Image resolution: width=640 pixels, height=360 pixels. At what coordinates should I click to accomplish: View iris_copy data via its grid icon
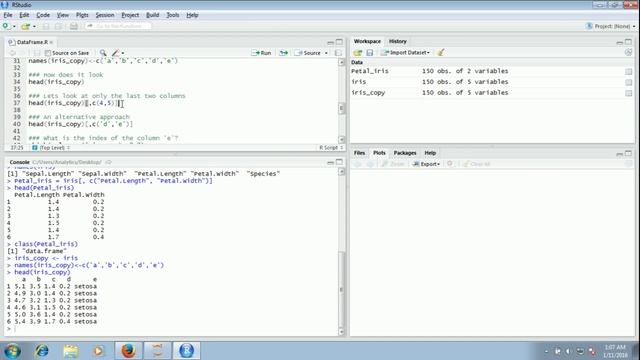[x=629, y=93]
